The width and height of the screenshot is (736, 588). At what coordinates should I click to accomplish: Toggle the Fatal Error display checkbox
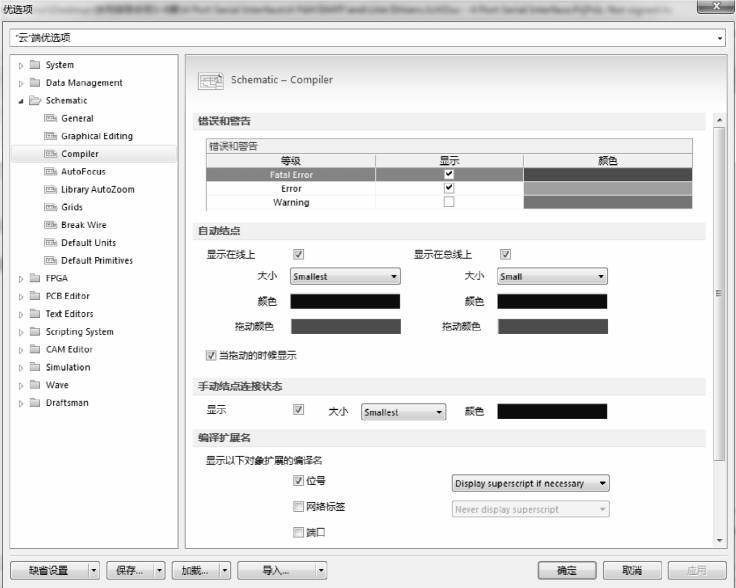coord(449,174)
